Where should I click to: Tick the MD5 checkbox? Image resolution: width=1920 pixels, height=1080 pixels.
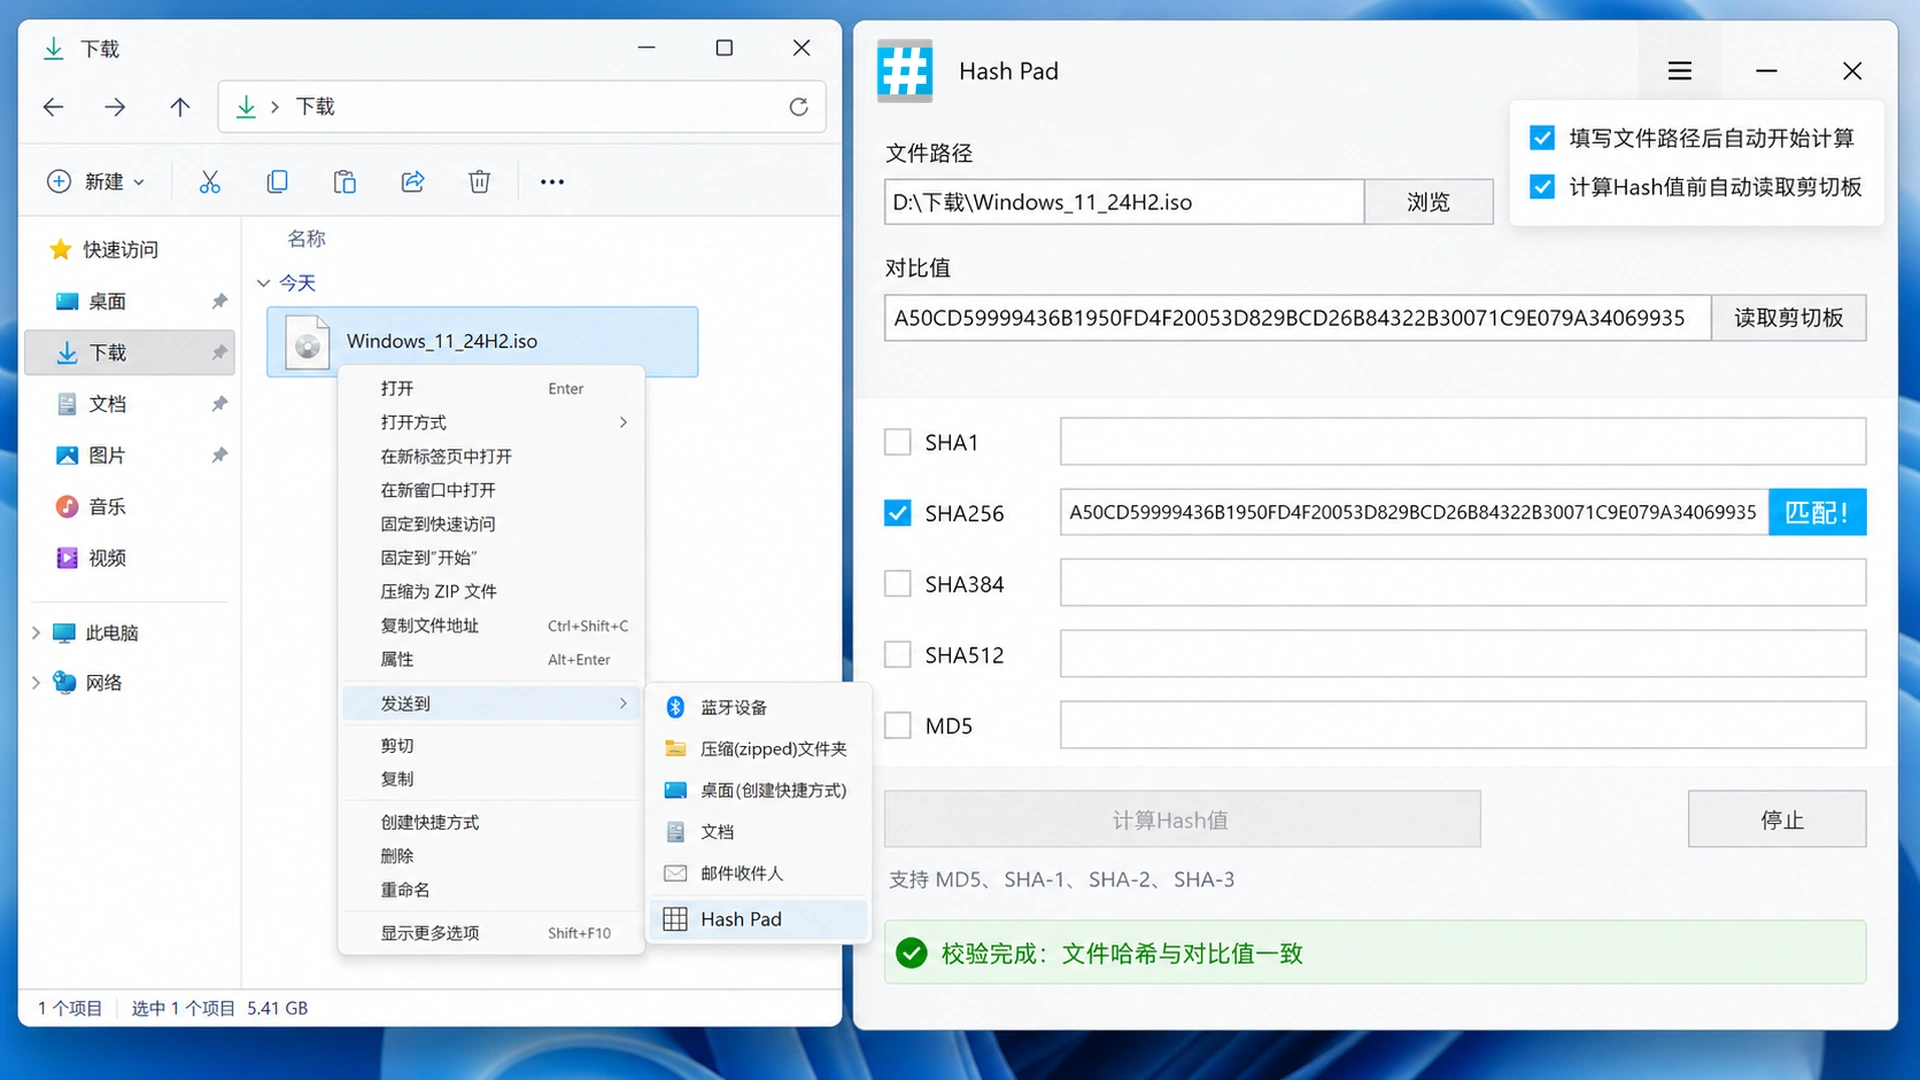point(898,726)
